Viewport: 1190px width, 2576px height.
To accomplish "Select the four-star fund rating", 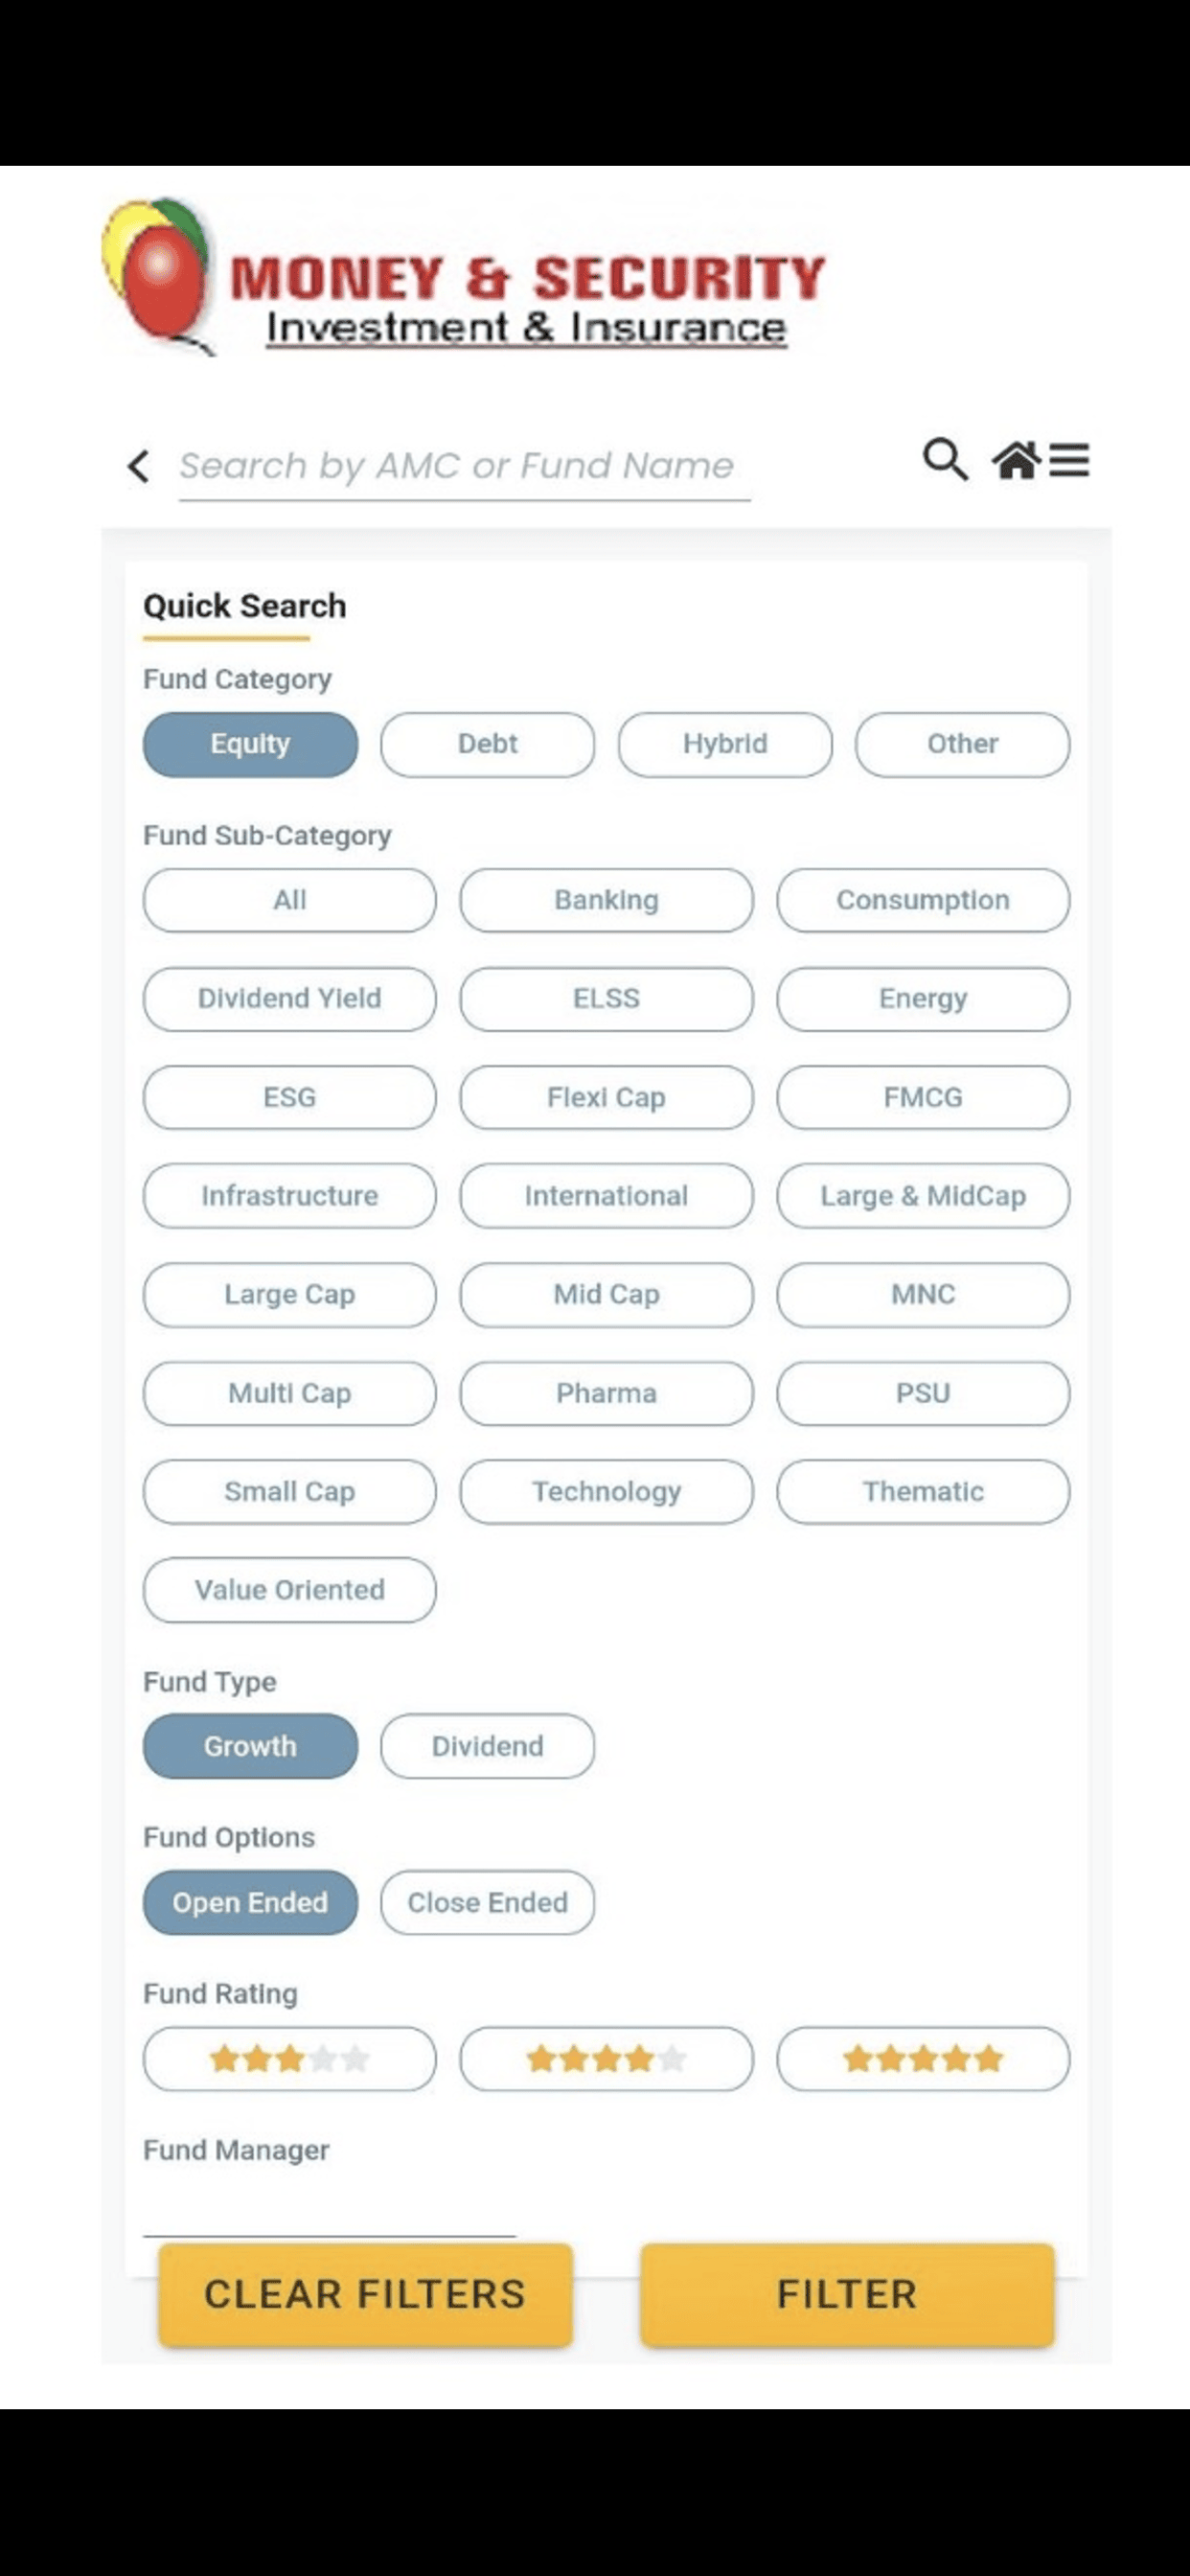I will (606, 2059).
